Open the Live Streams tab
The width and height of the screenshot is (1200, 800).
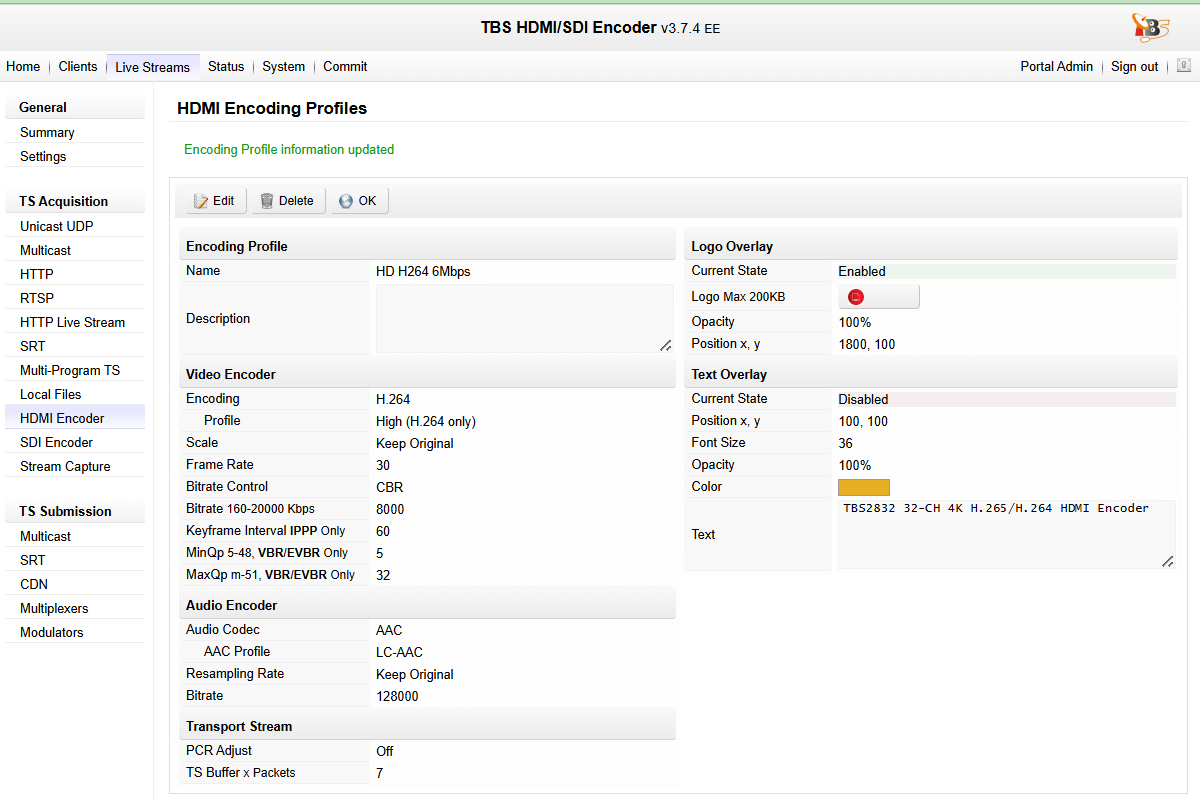pos(152,67)
